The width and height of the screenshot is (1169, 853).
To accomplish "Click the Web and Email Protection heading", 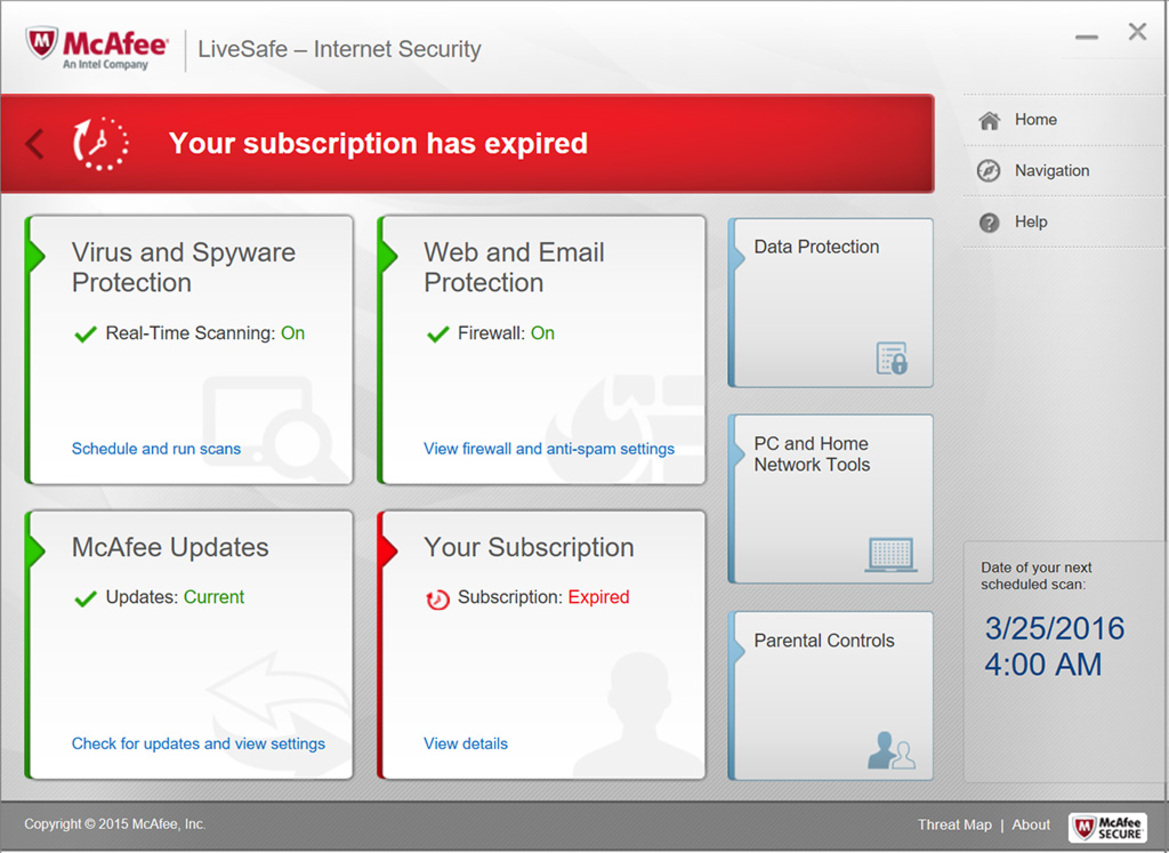I will click(x=514, y=268).
